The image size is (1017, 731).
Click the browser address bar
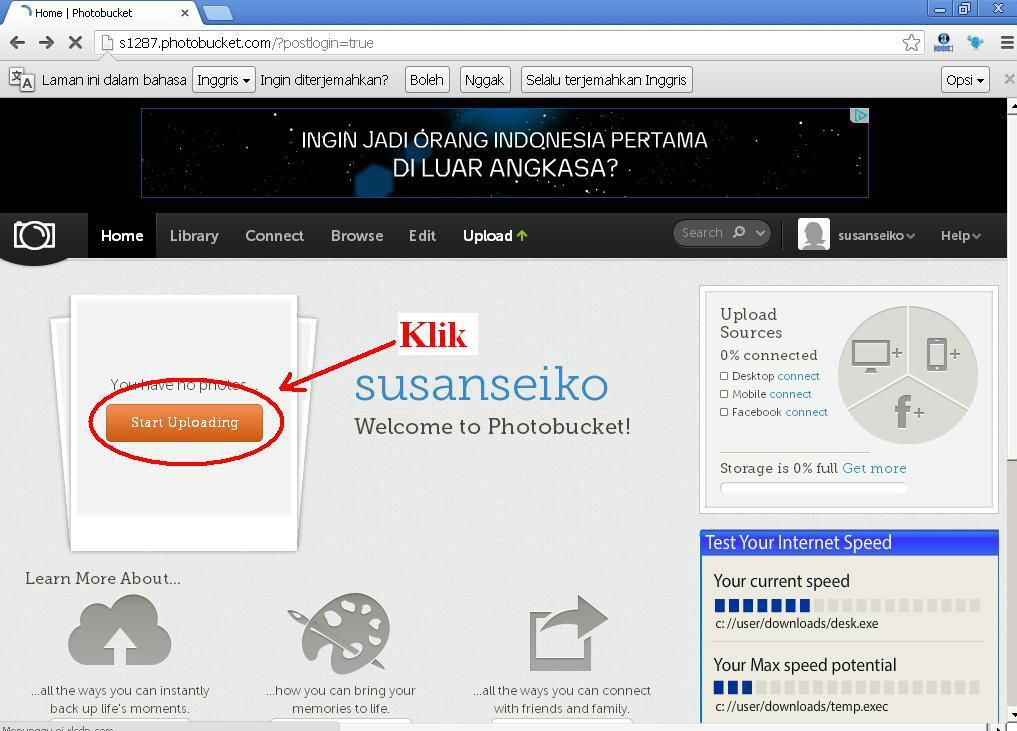[400, 43]
